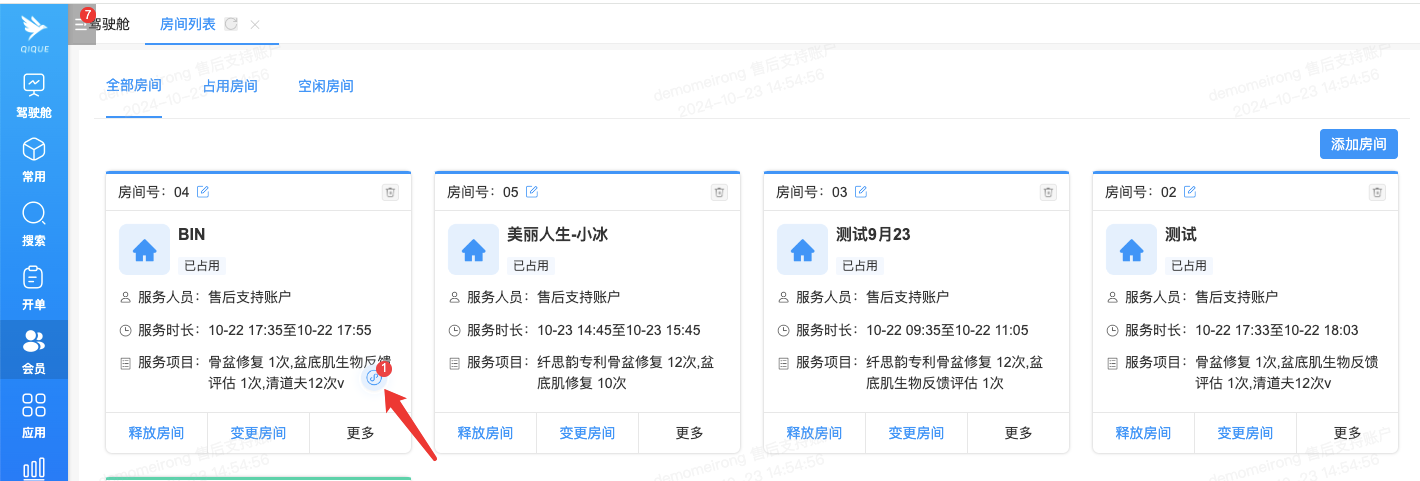The image size is (1420, 481).
Task: Click the trash icon on room 05 card
Action: coord(719,192)
